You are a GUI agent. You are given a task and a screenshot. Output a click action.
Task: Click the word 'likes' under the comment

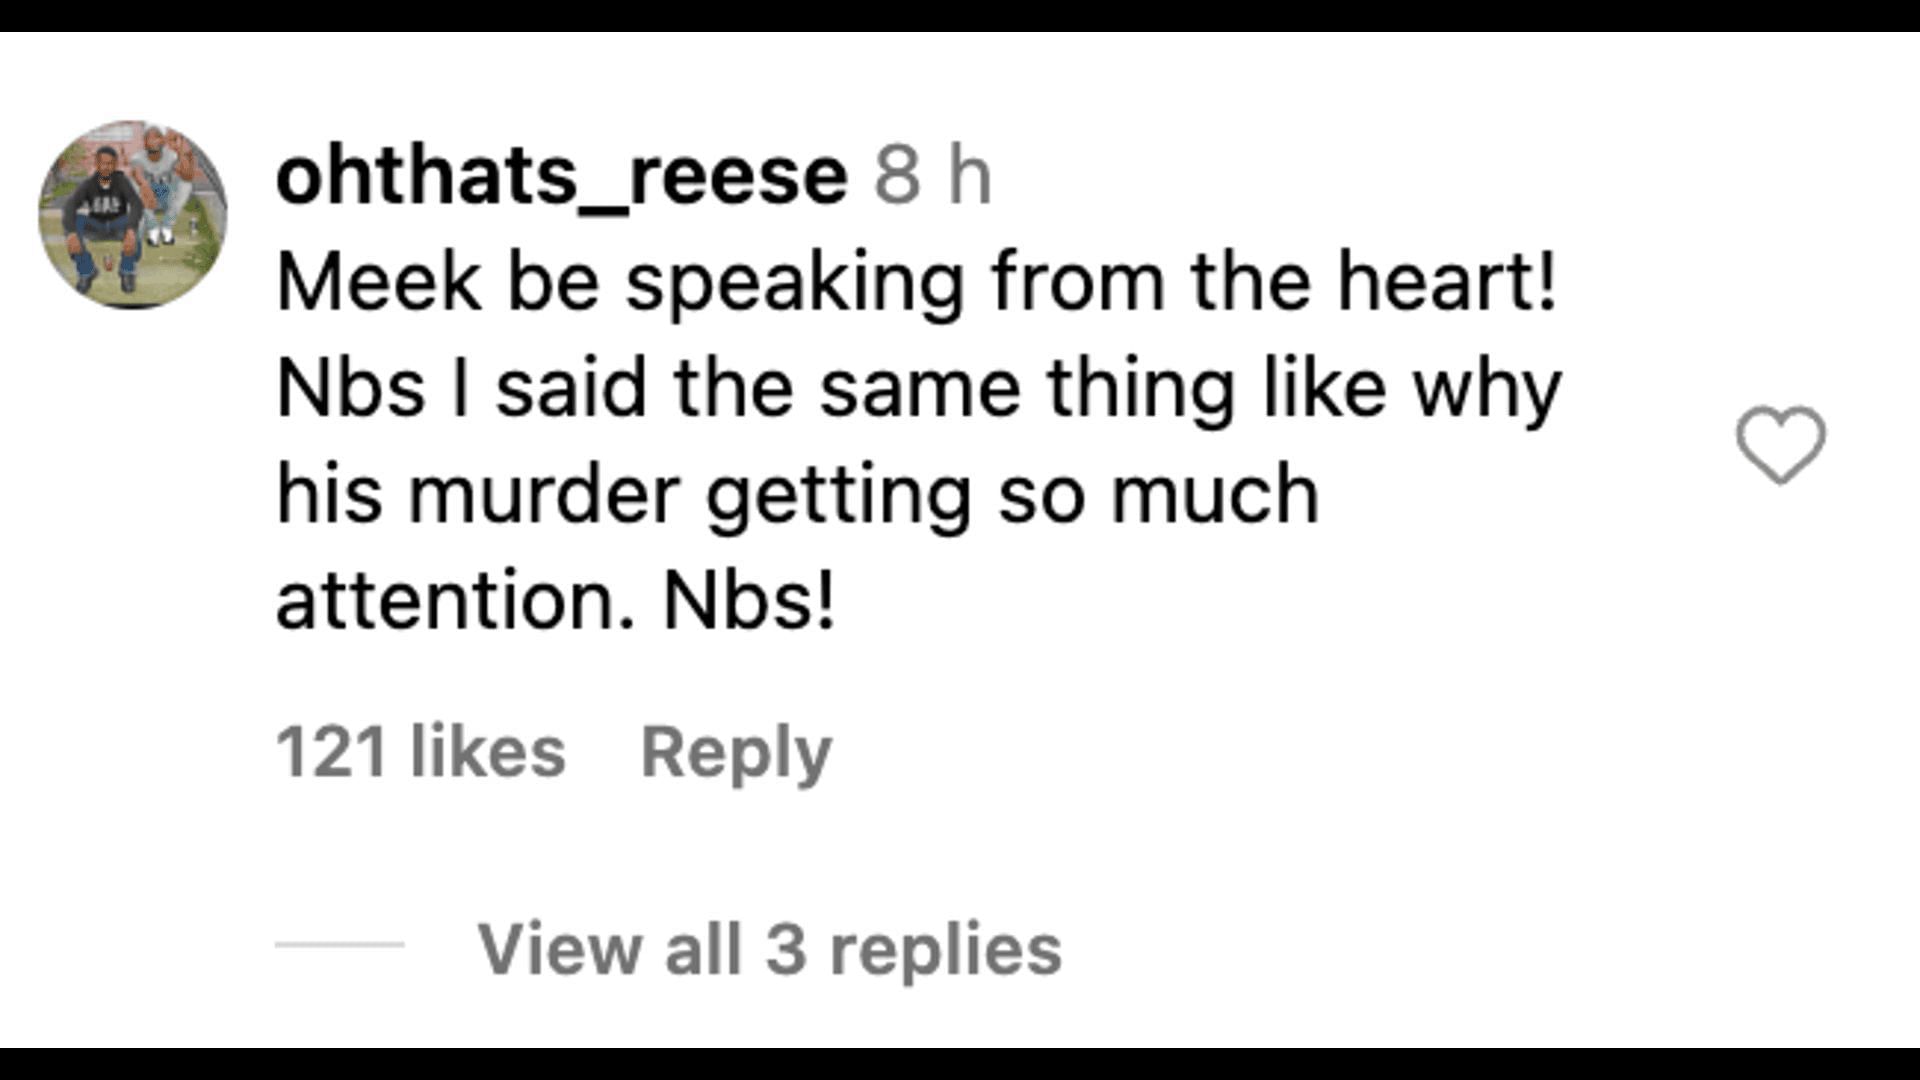click(x=489, y=751)
